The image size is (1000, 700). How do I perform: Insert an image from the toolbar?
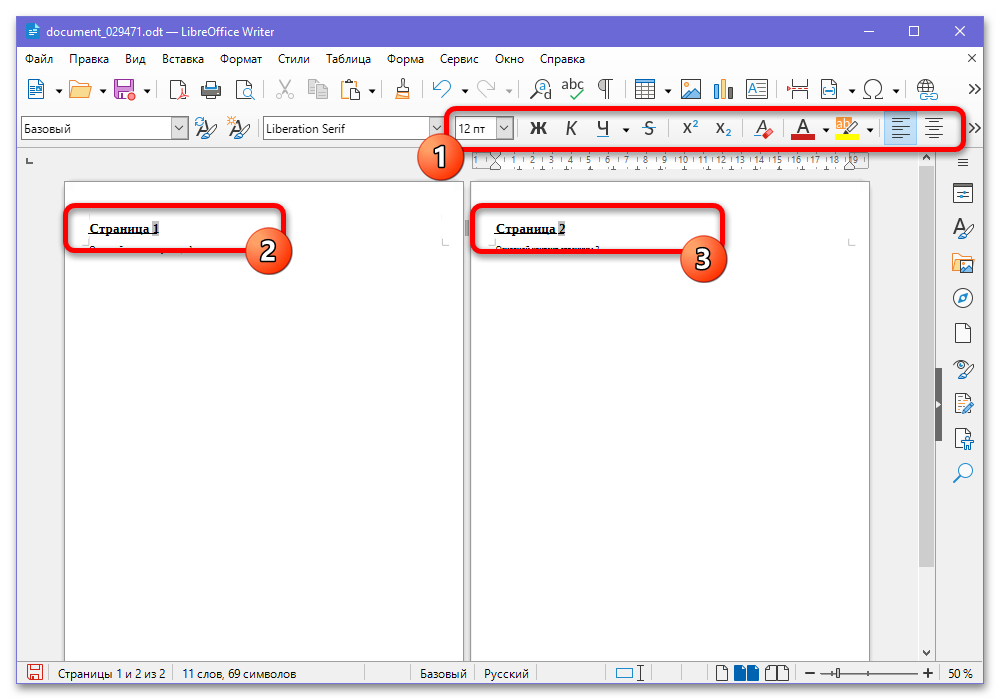[x=691, y=90]
